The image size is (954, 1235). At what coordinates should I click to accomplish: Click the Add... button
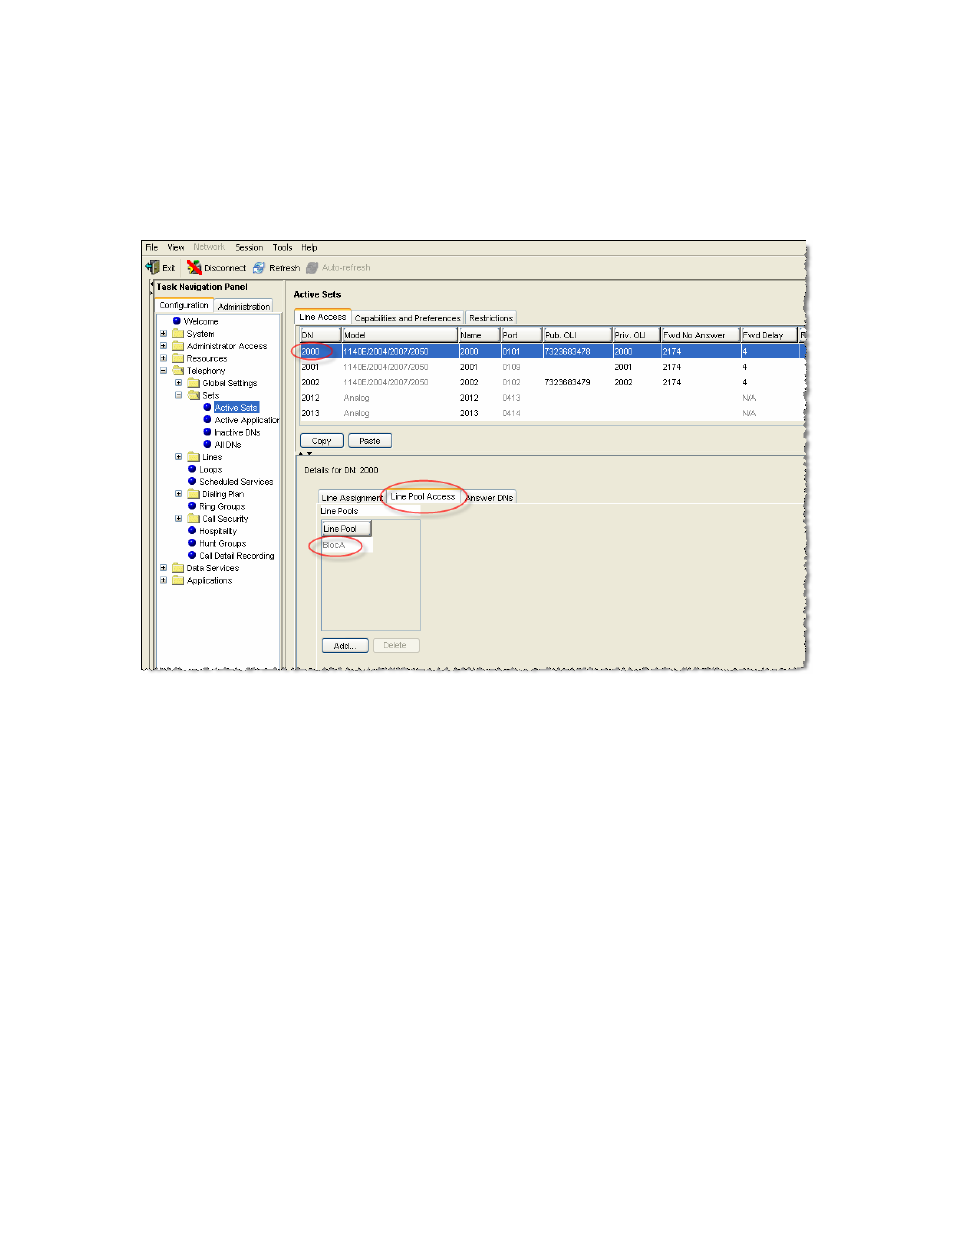pyautogui.click(x=345, y=645)
